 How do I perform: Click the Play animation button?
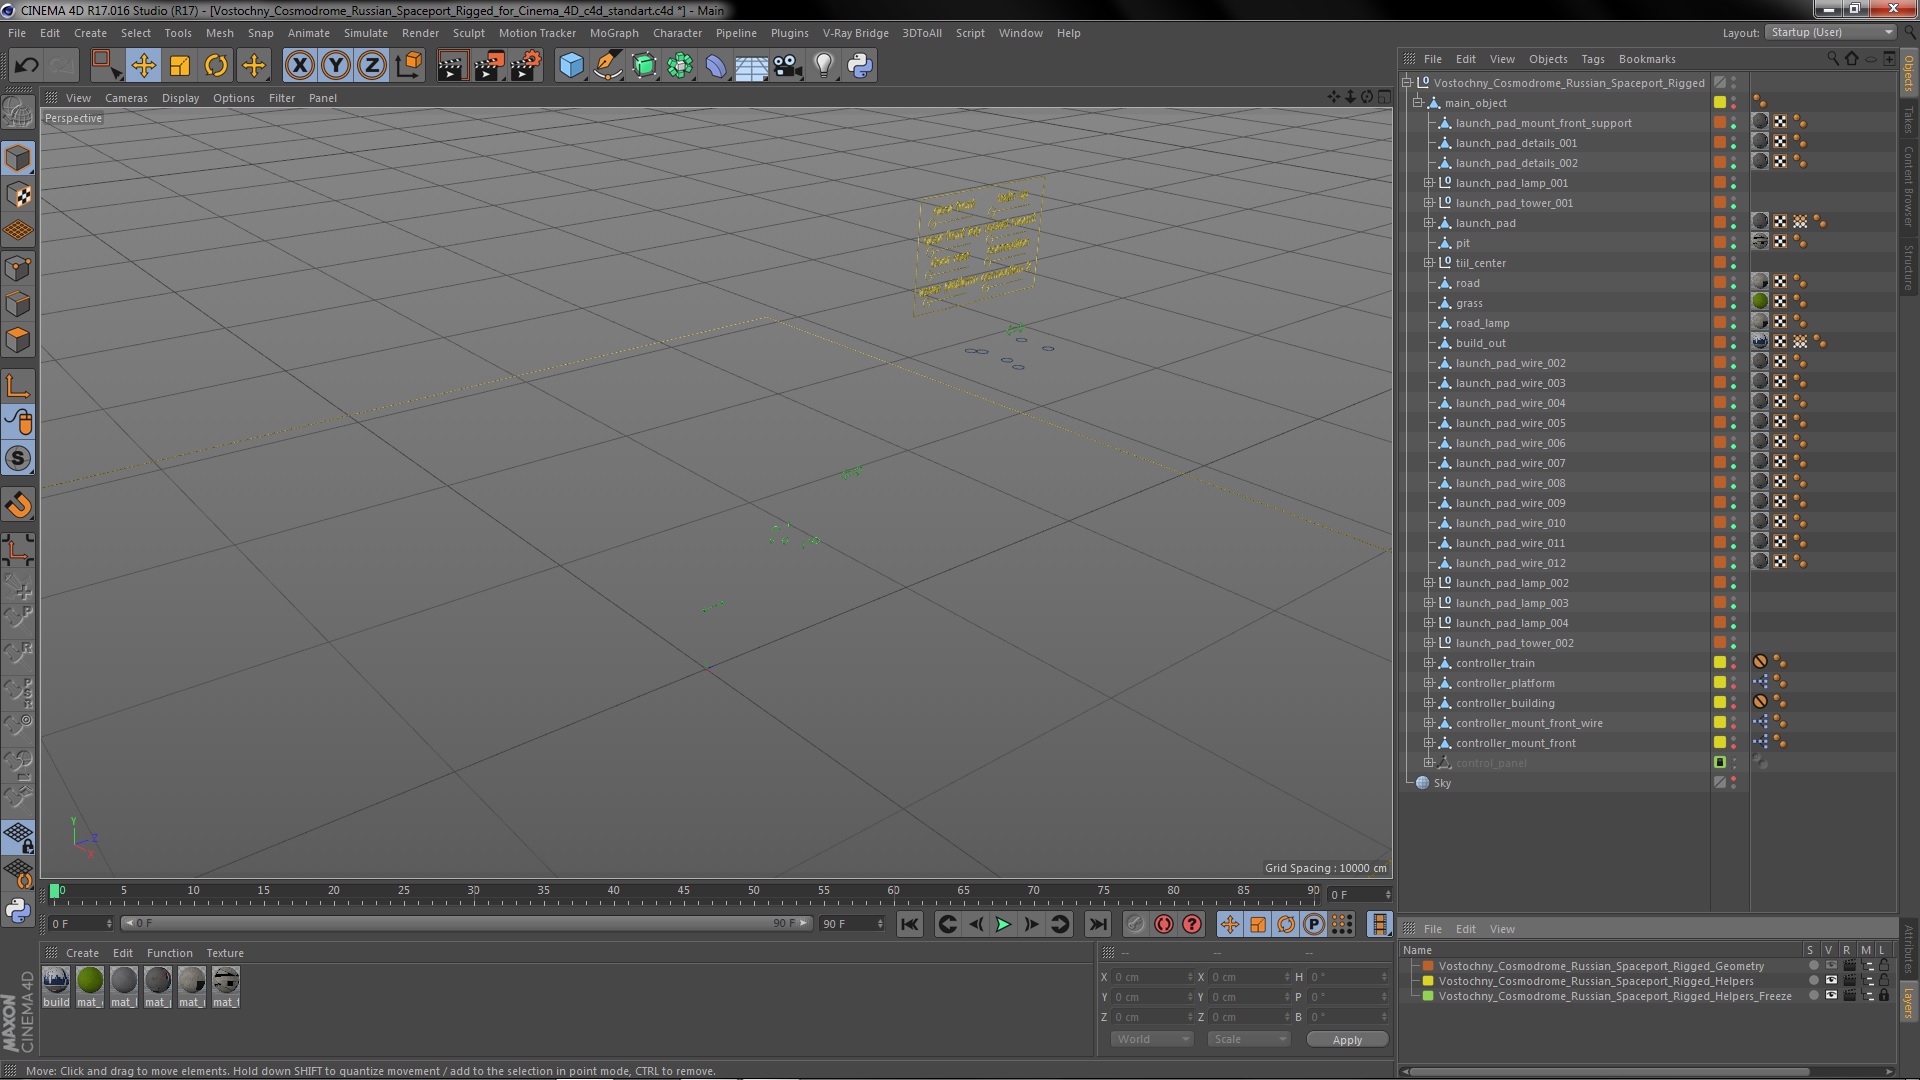(1005, 923)
